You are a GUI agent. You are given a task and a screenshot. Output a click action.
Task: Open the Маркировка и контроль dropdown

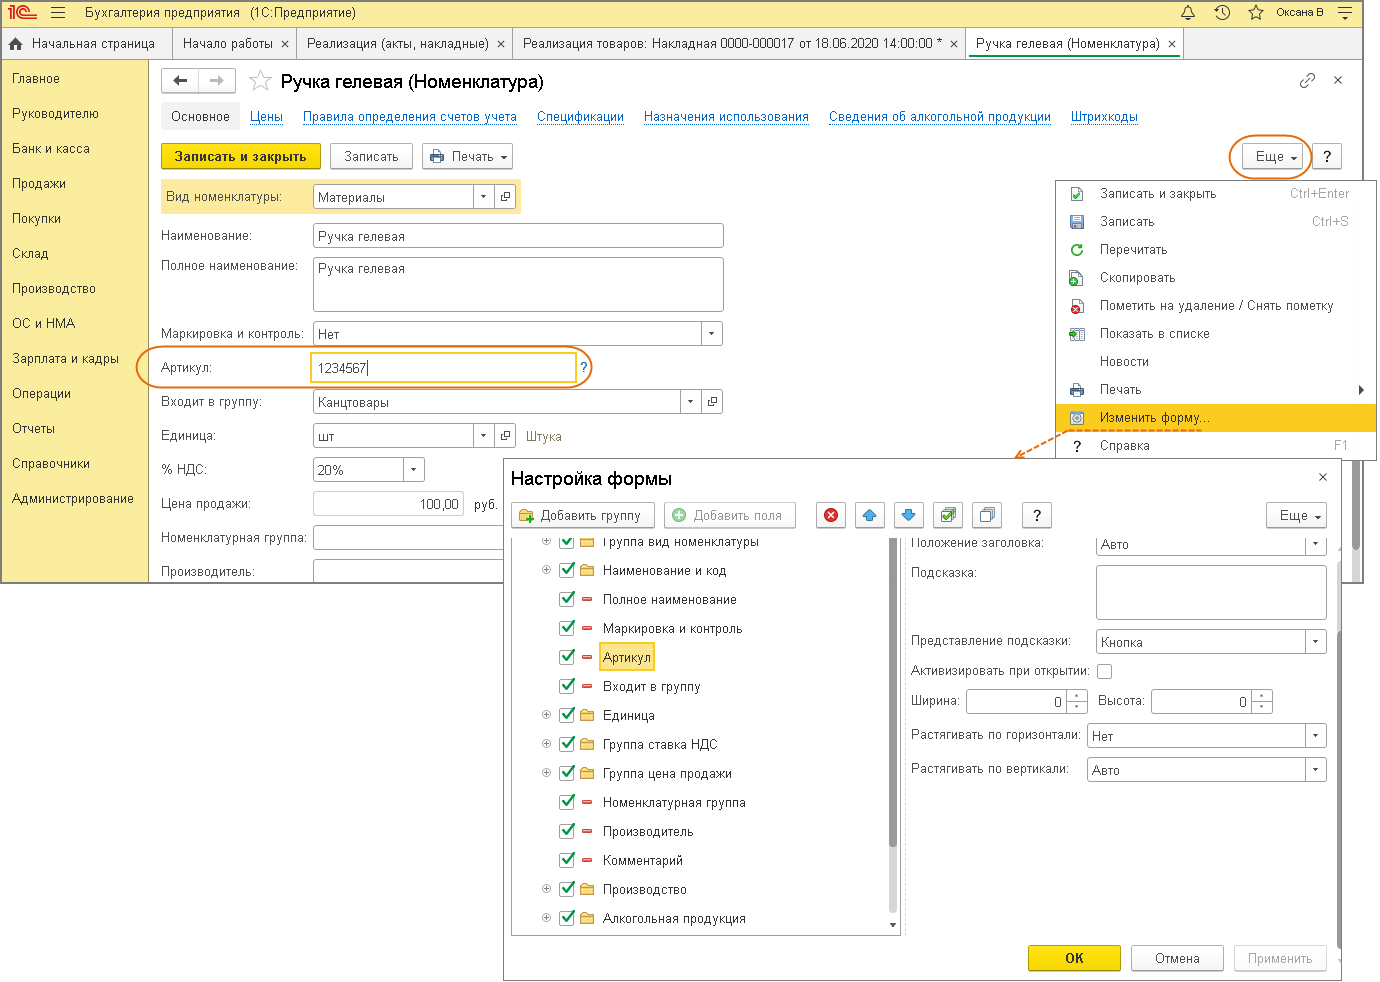click(712, 334)
